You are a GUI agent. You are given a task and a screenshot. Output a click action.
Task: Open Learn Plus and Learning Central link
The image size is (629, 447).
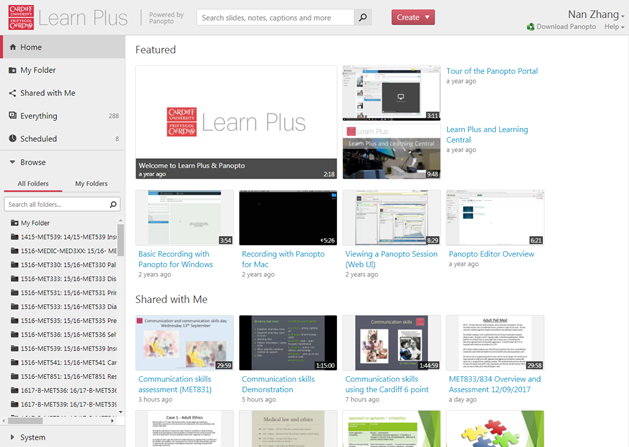pyautogui.click(x=487, y=134)
